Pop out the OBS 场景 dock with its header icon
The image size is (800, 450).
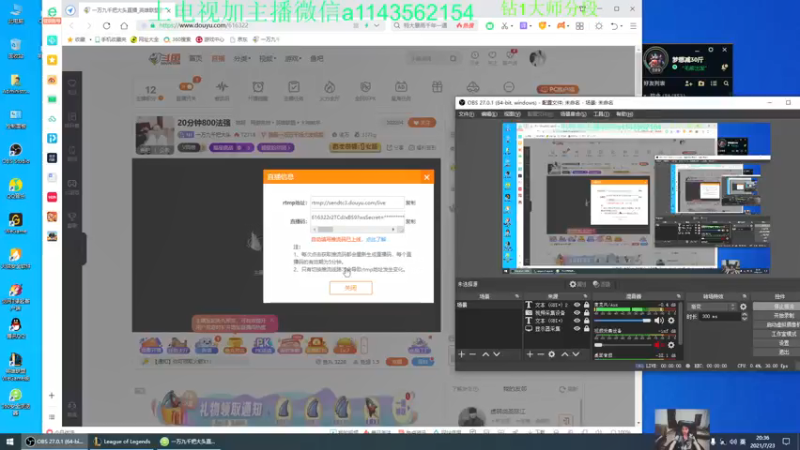(517, 296)
